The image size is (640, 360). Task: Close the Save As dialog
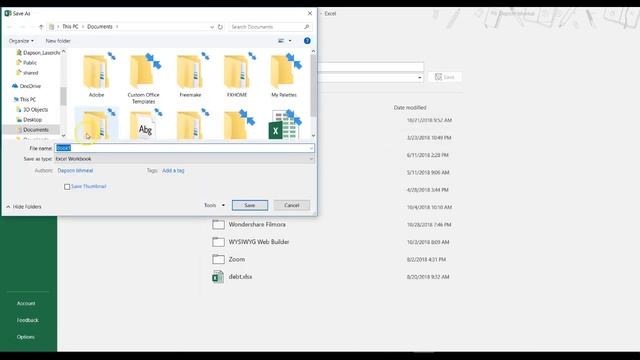pos(310,13)
